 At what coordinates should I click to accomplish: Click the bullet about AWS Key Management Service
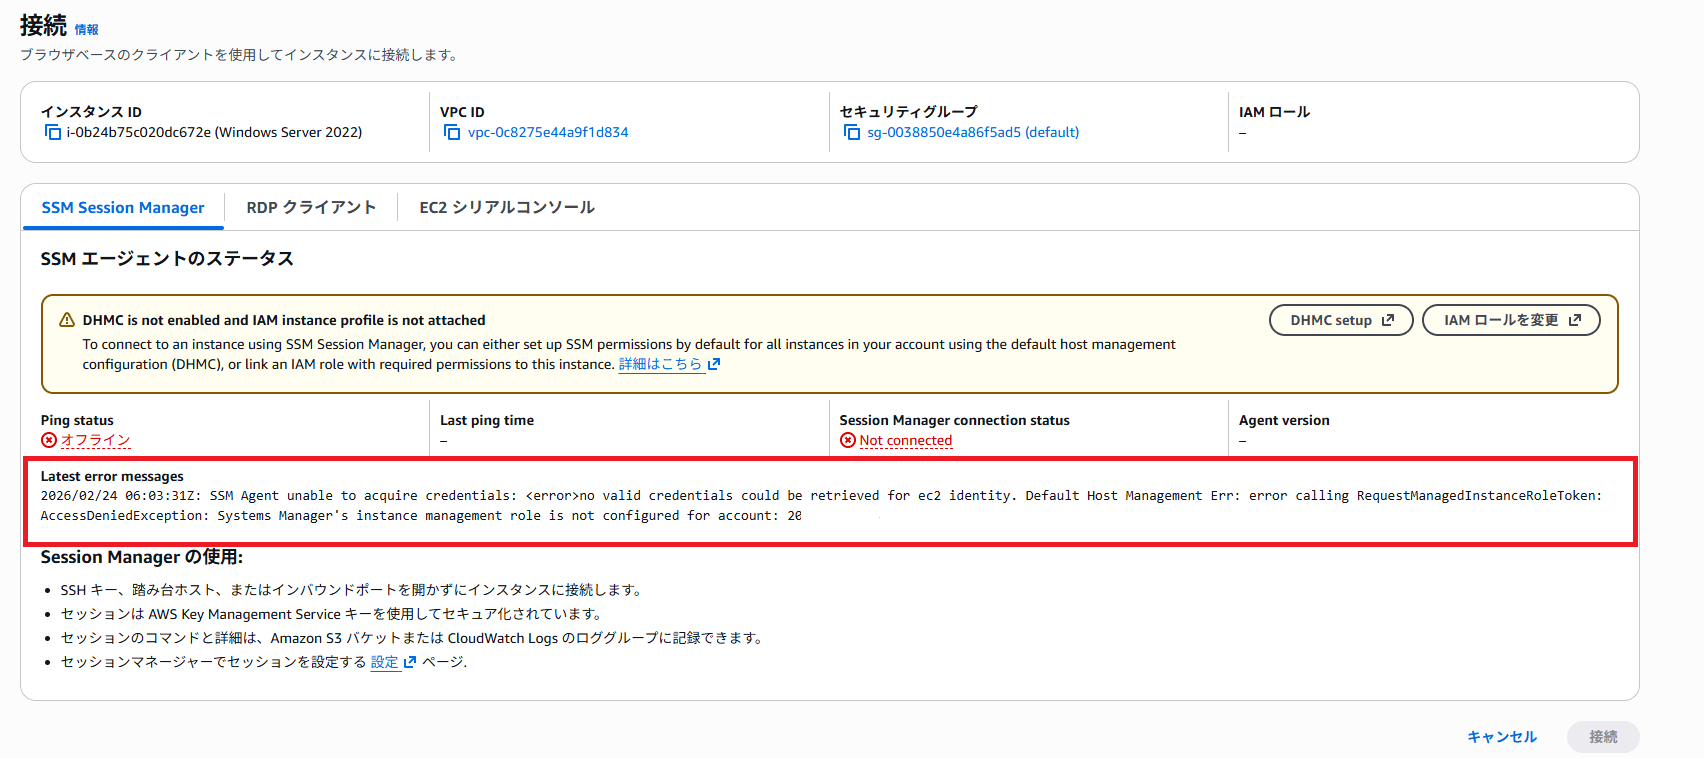[331, 614]
